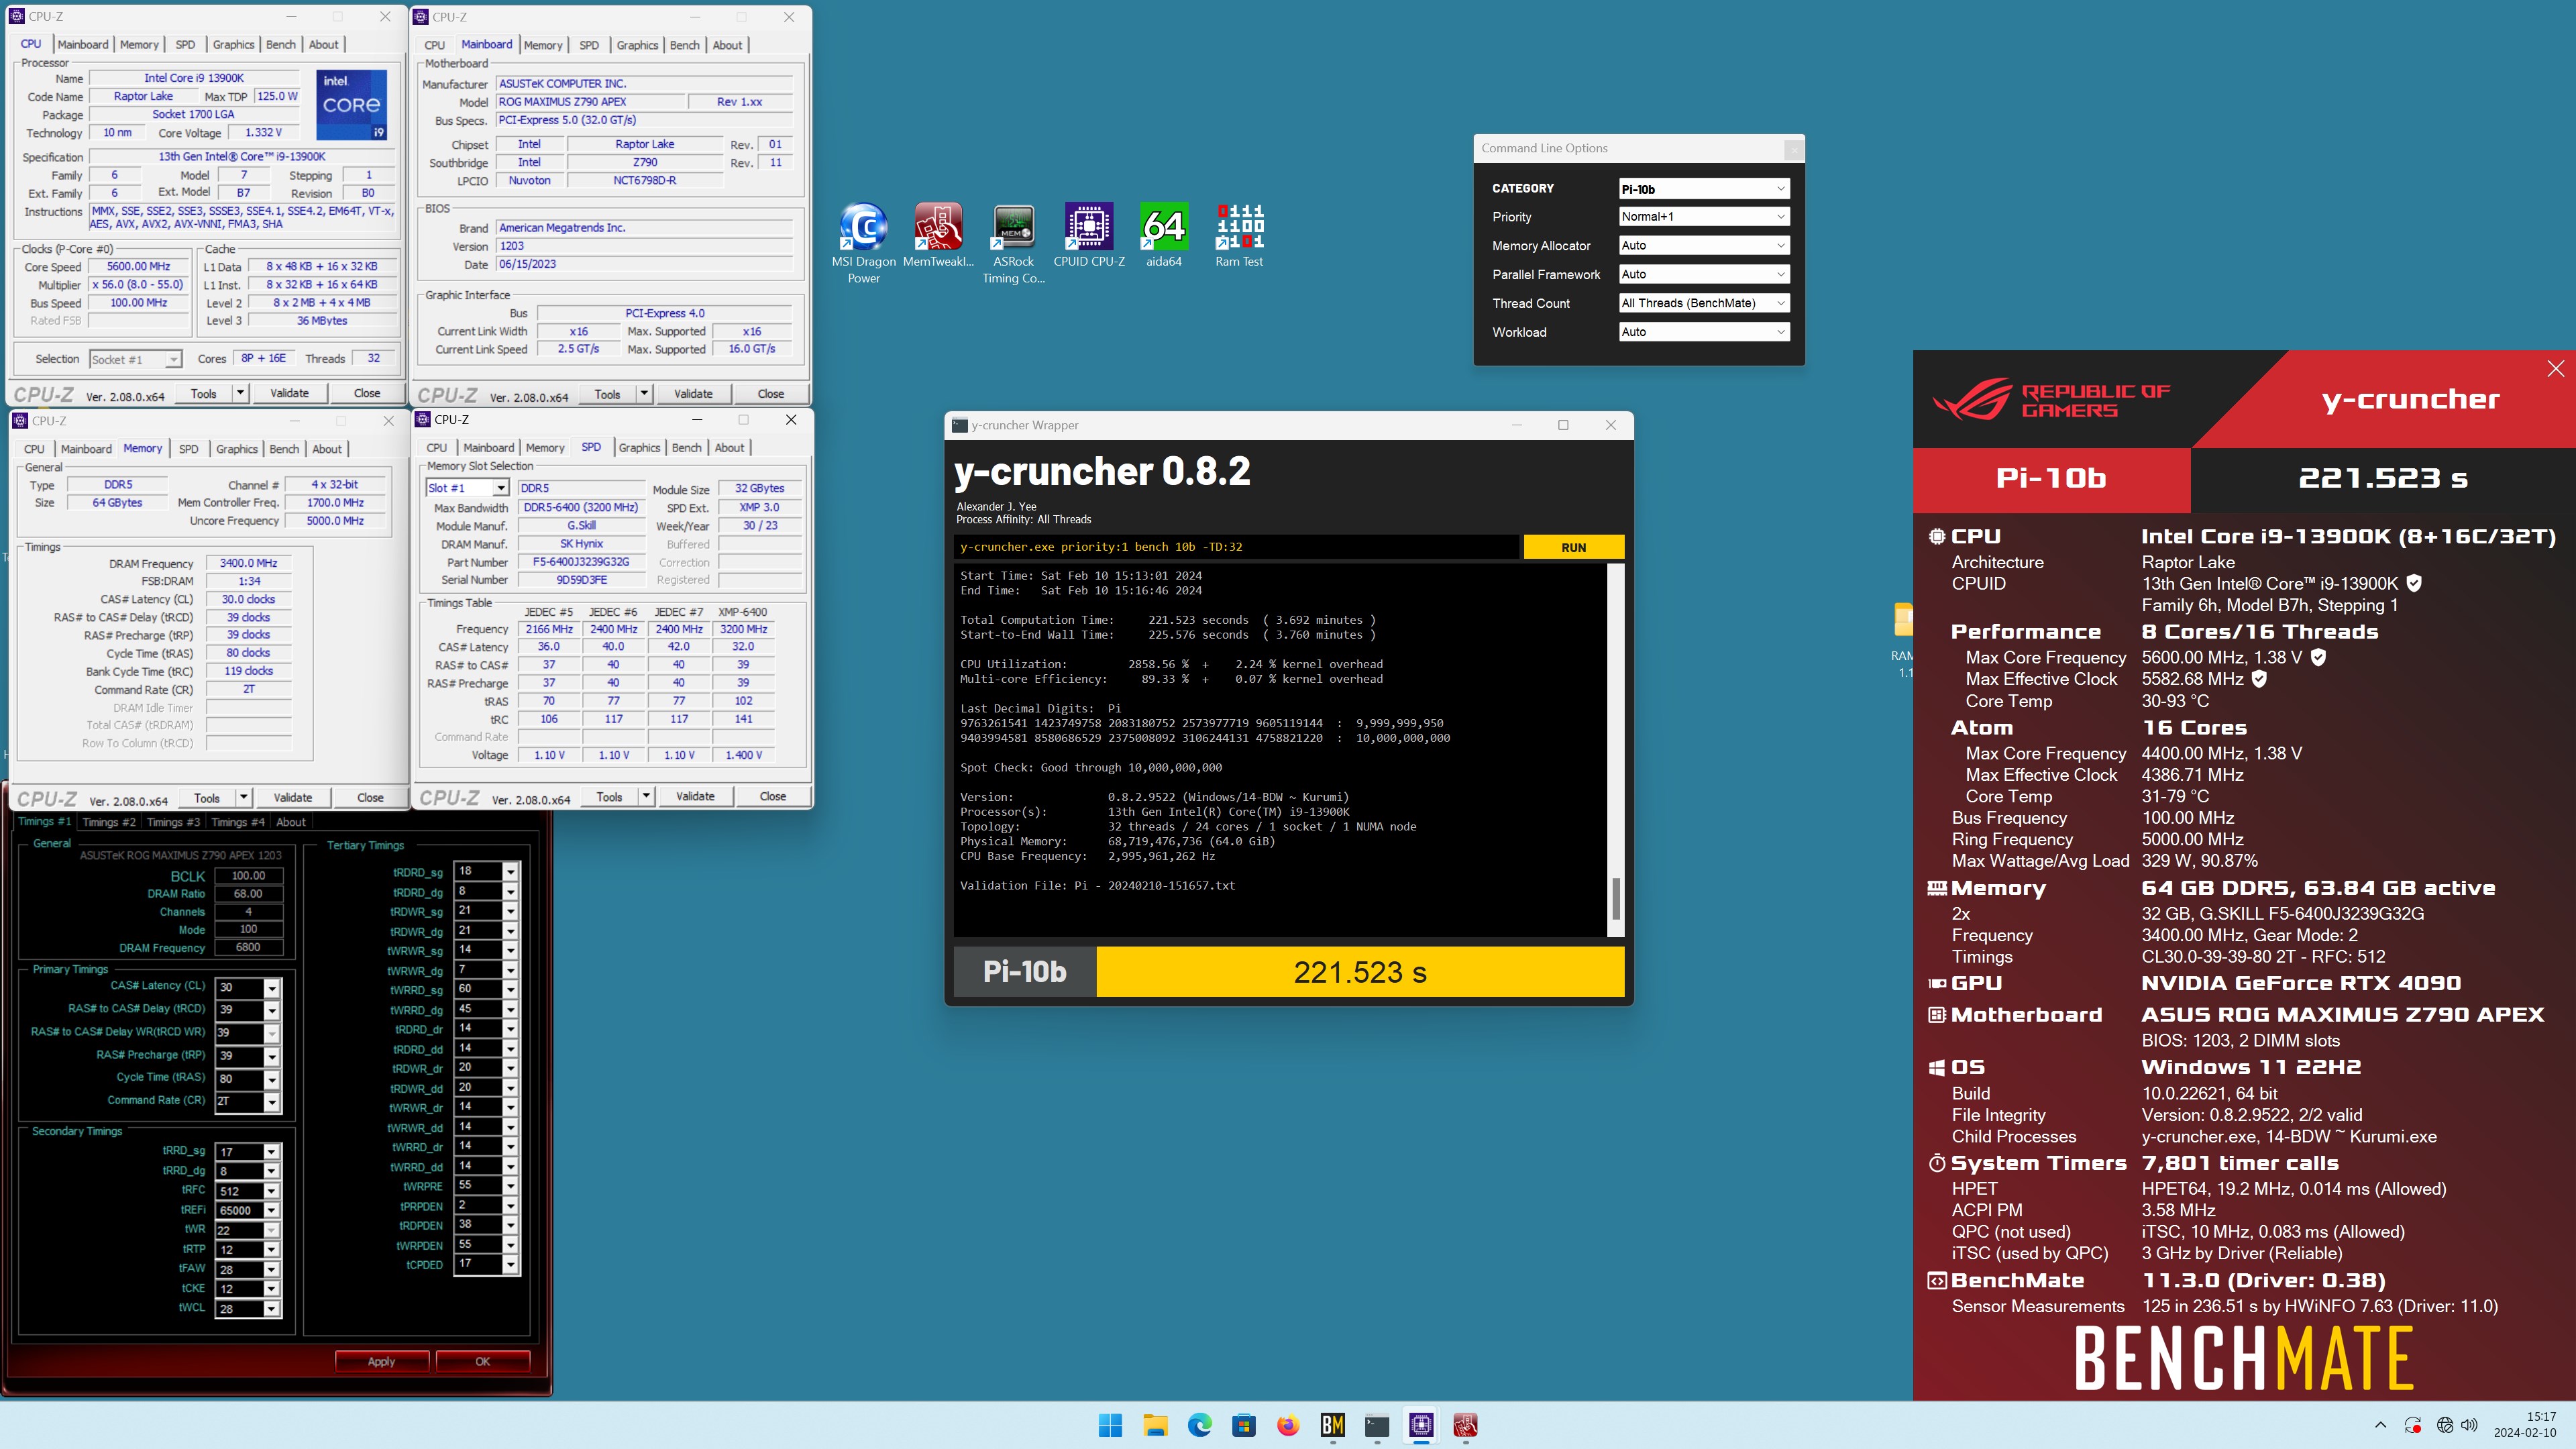This screenshot has width=2576, height=1449.
Task: Open Microsoft Store taskbar icon
Action: tap(1243, 1425)
